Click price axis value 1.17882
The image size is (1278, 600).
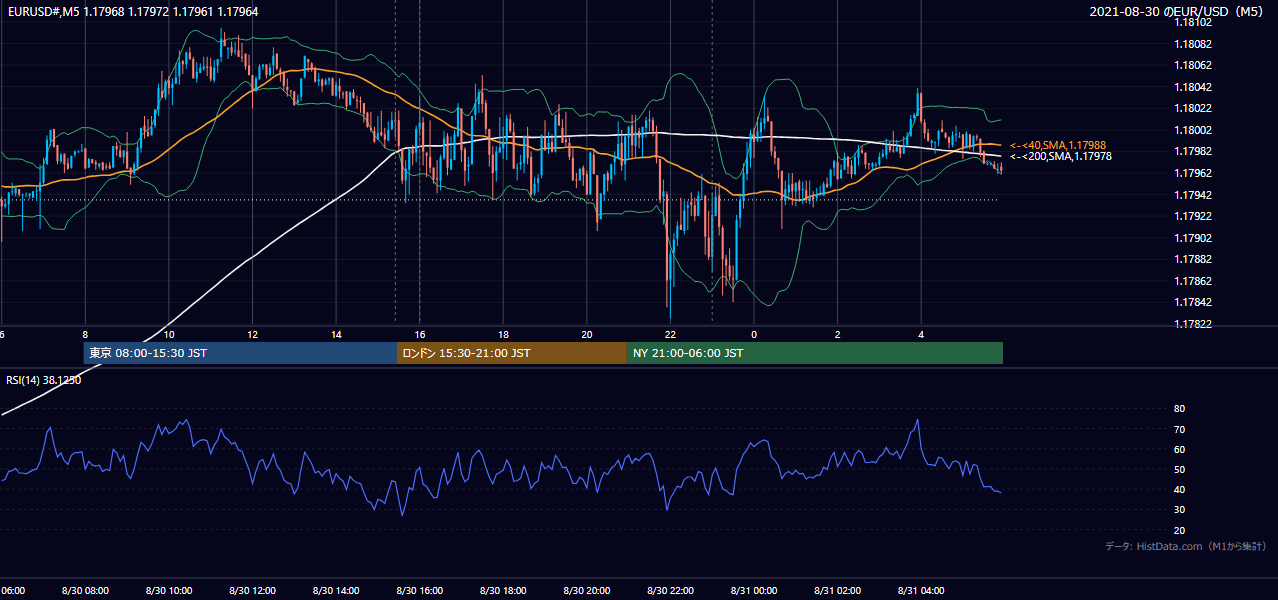point(1193,260)
